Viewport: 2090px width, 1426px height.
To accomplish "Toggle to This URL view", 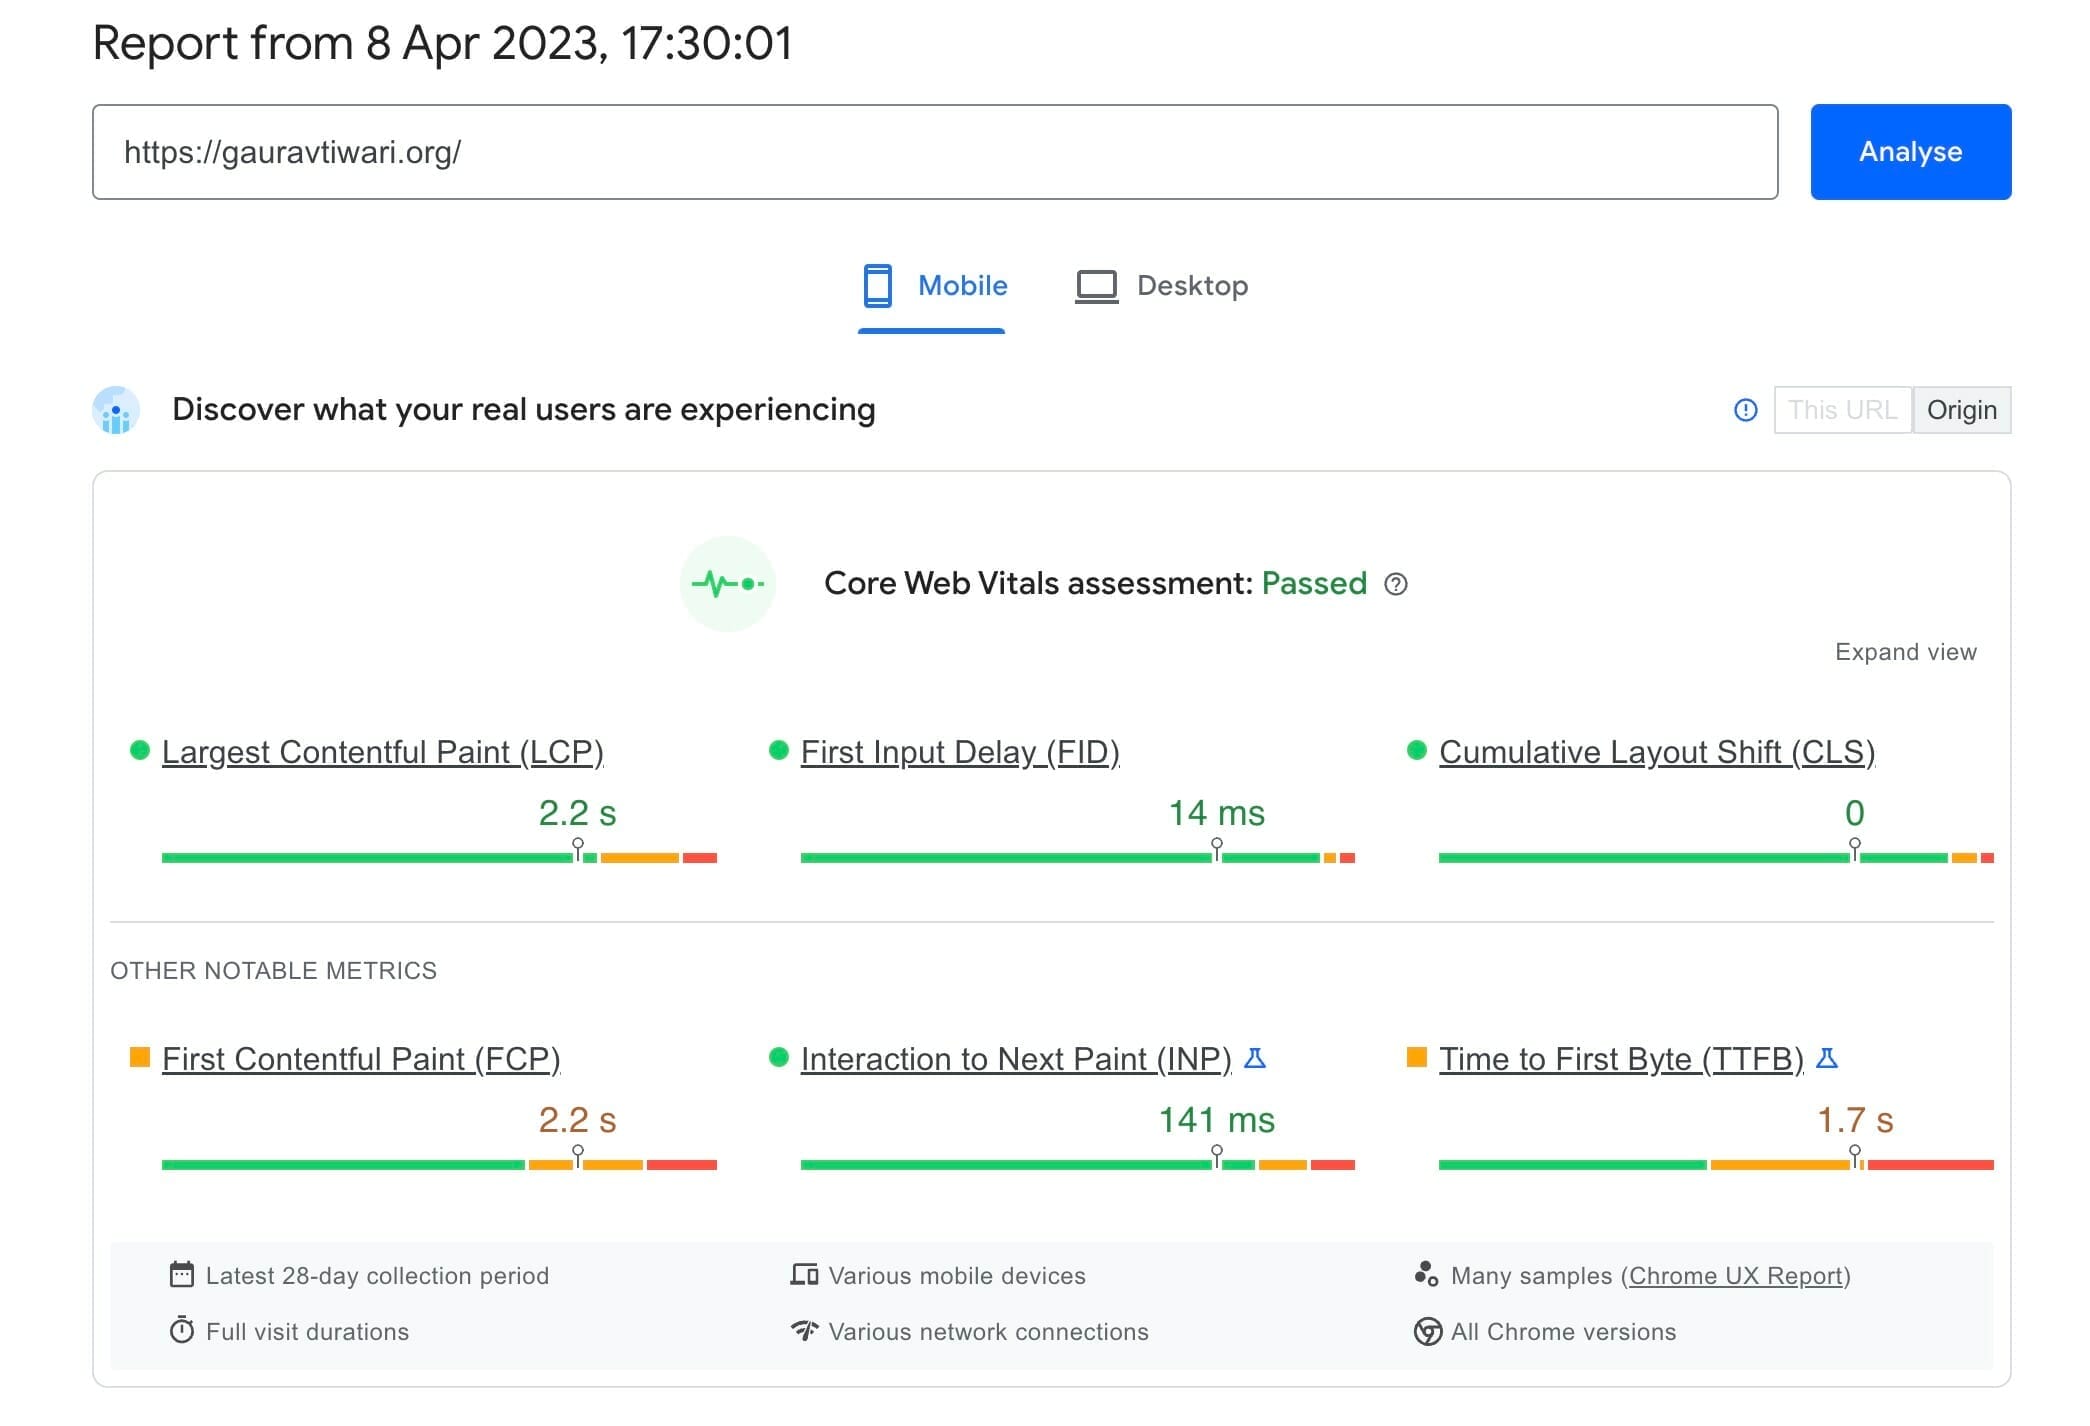I will tap(1842, 410).
